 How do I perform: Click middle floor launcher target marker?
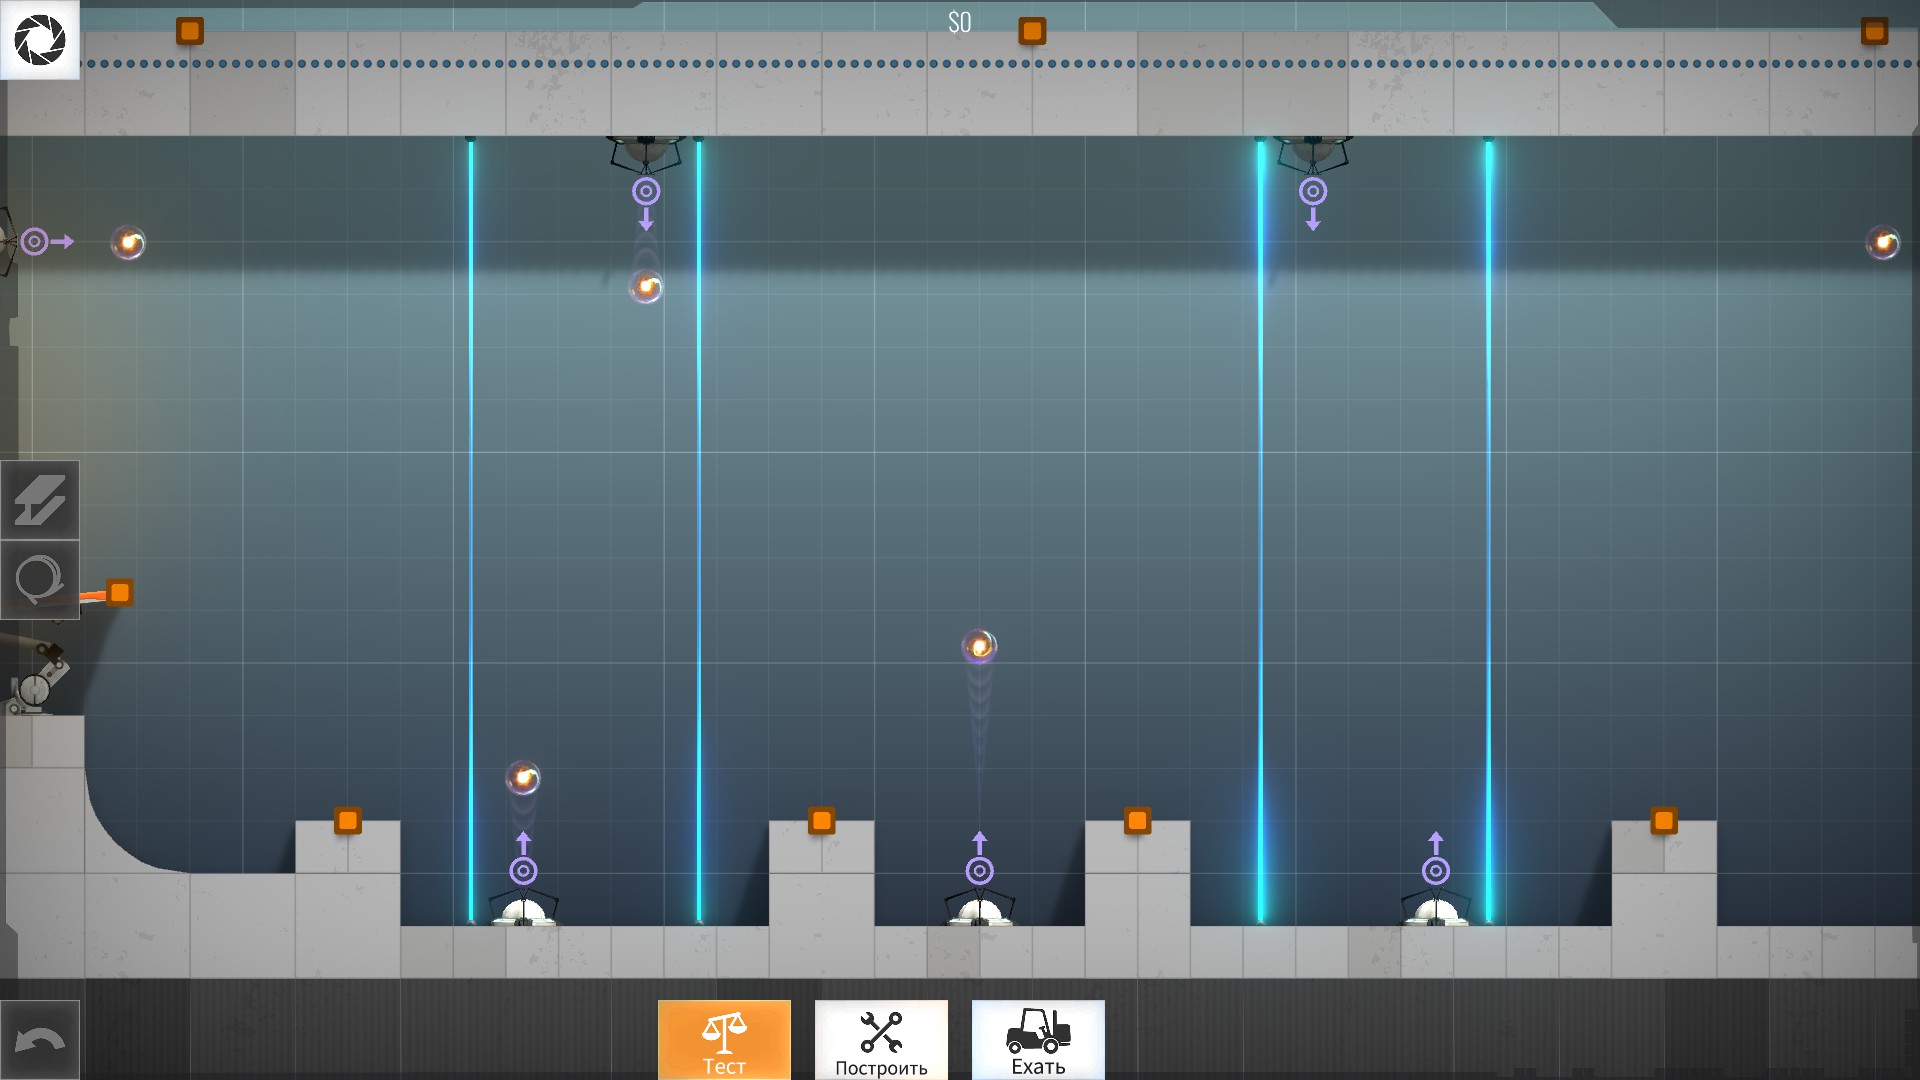pos(979,871)
